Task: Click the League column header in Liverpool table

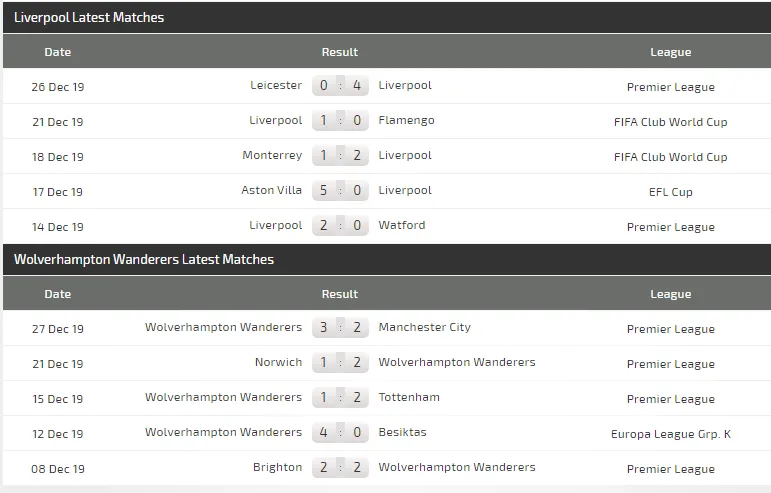Action: [670, 52]
